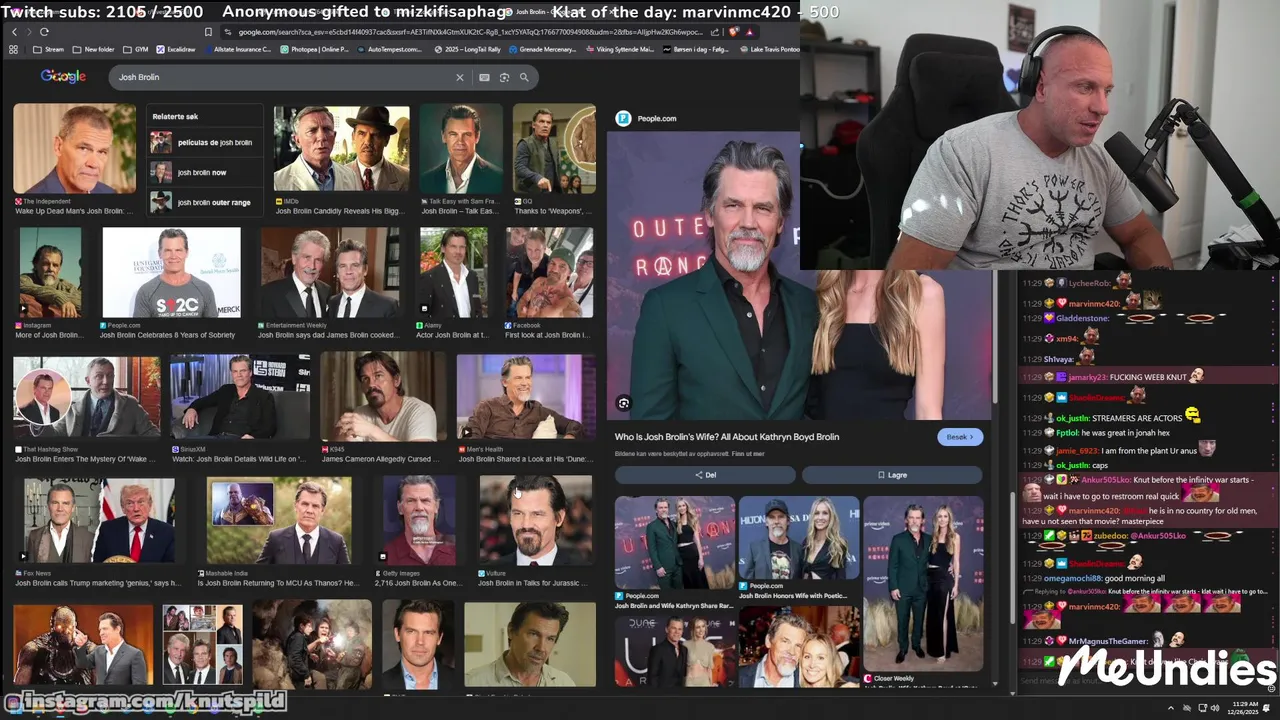The height and width of the screenshot is (720, 1280).
Task: Open Fox News Trump marketing genius image
Action: click(x=98, y=520)
